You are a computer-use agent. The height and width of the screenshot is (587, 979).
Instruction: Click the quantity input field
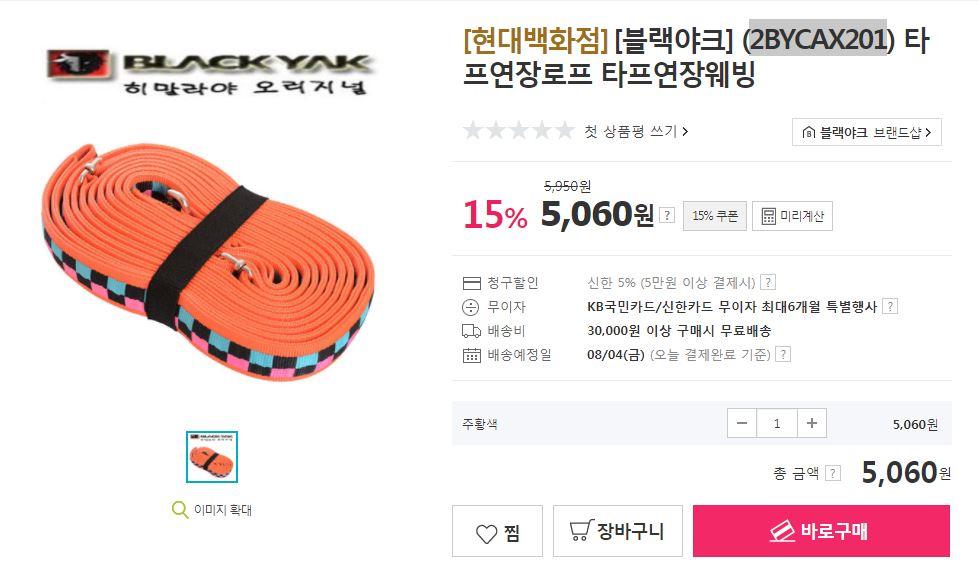pos(777,423)
